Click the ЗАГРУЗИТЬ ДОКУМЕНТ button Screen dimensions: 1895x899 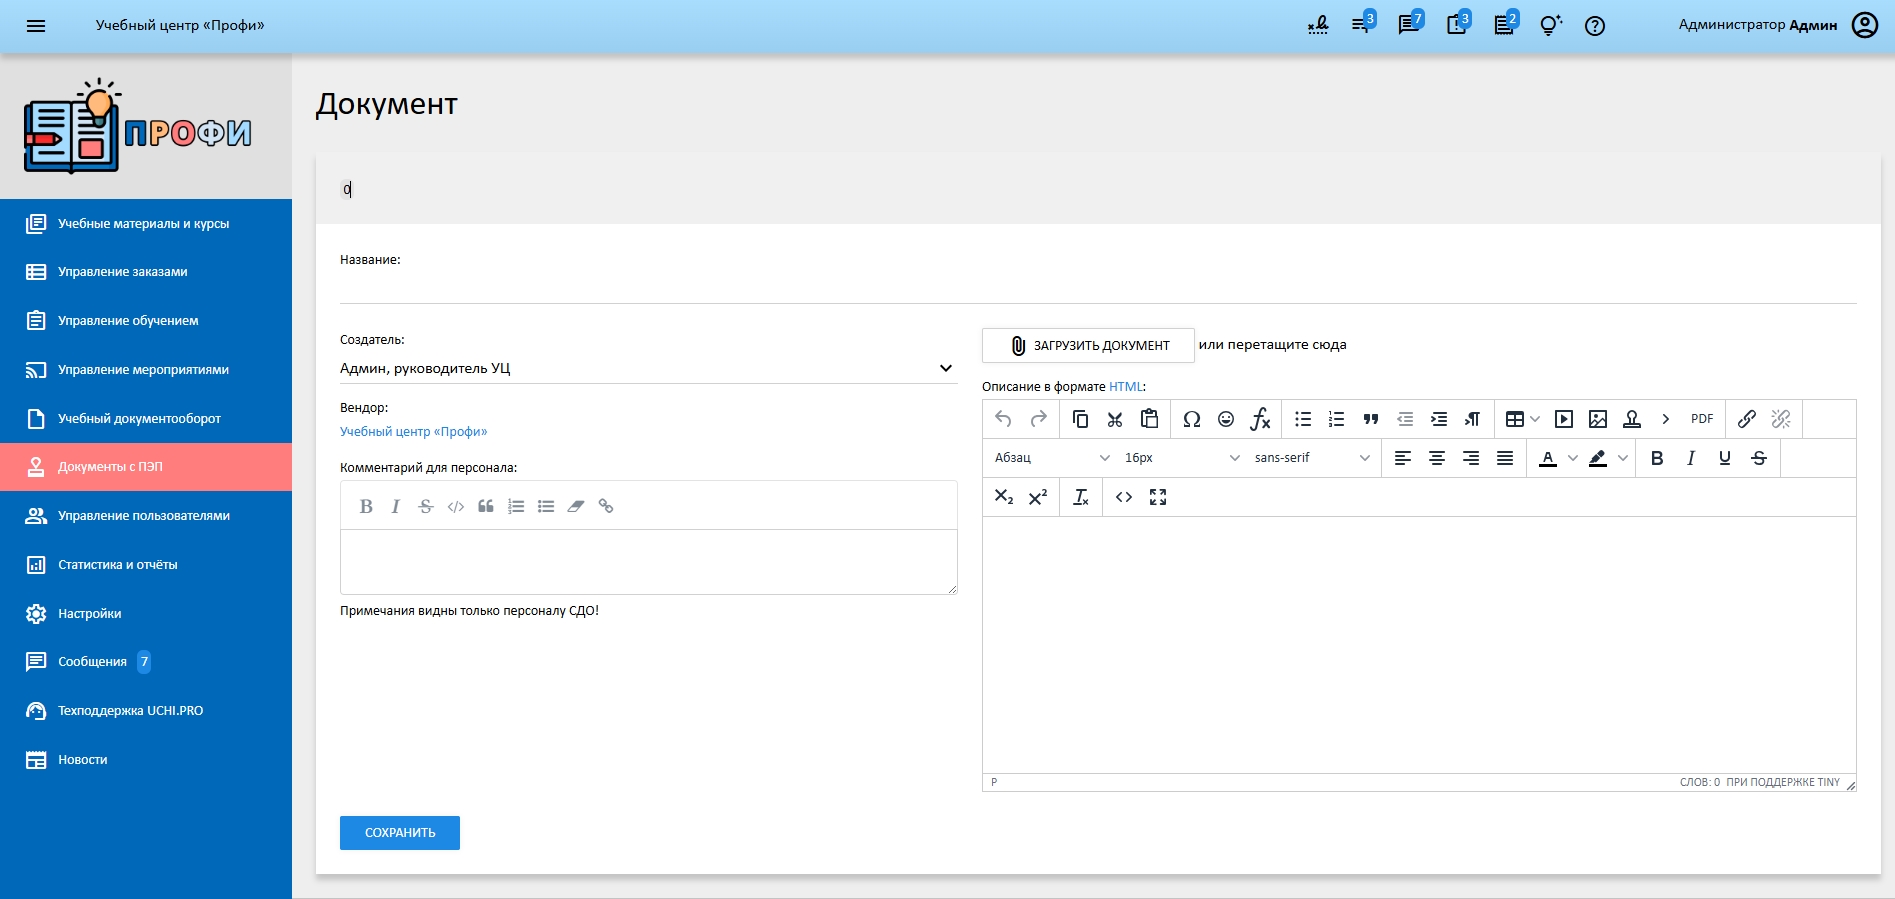[1088, 345]
